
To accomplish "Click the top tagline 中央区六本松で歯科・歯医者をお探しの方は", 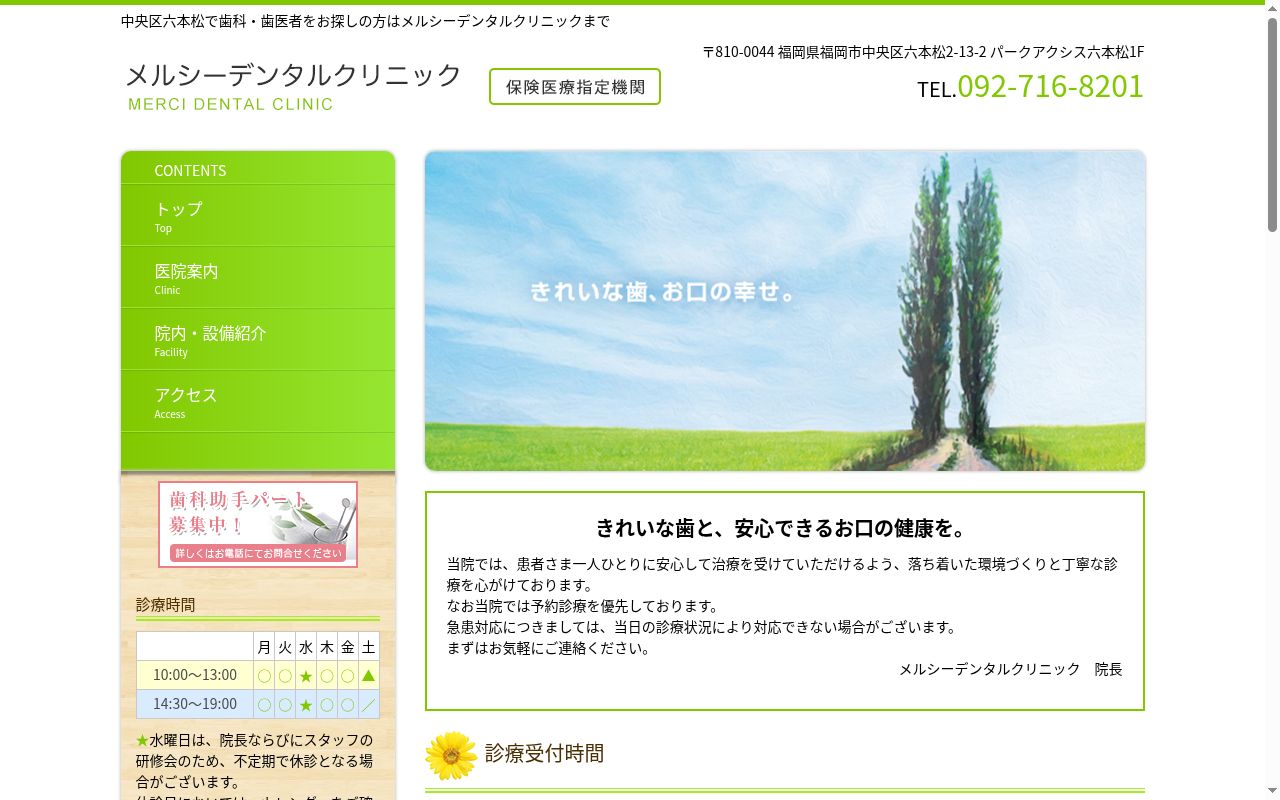I will pos(365,21).
